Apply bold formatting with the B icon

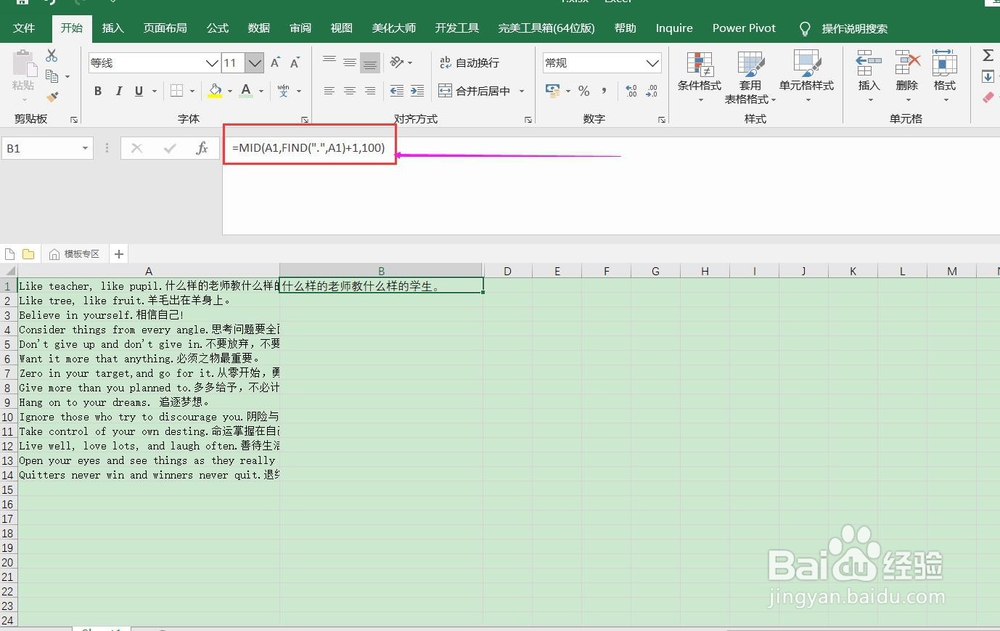[x=97, y=90]
